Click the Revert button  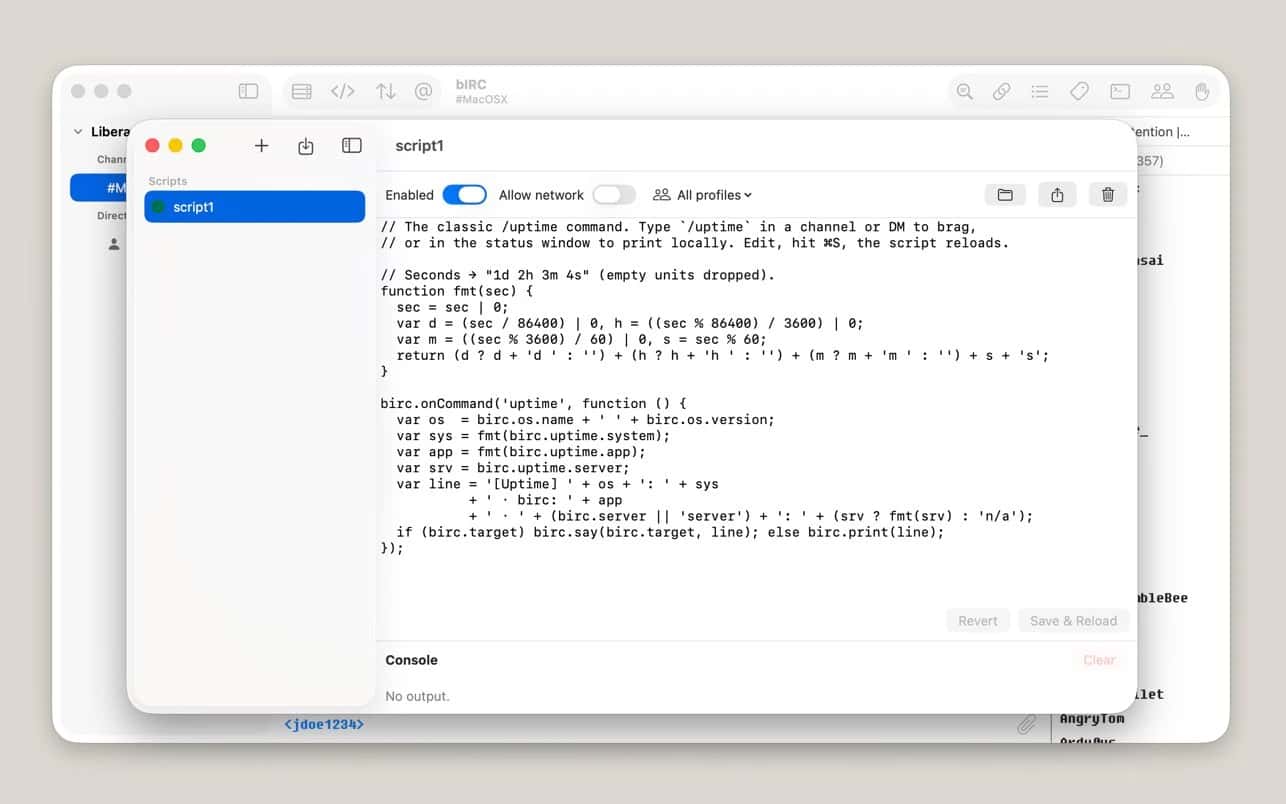click(978, 621)
